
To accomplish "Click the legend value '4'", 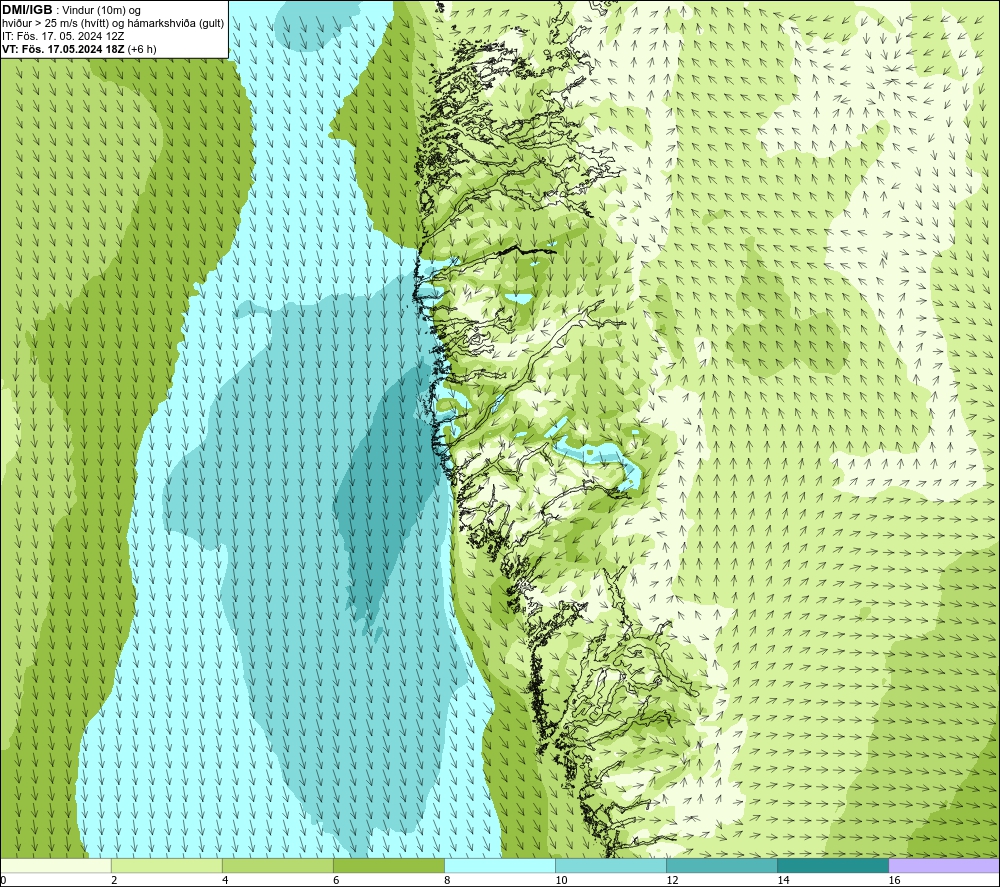I will pyautogui.click(x=225, y=880).
